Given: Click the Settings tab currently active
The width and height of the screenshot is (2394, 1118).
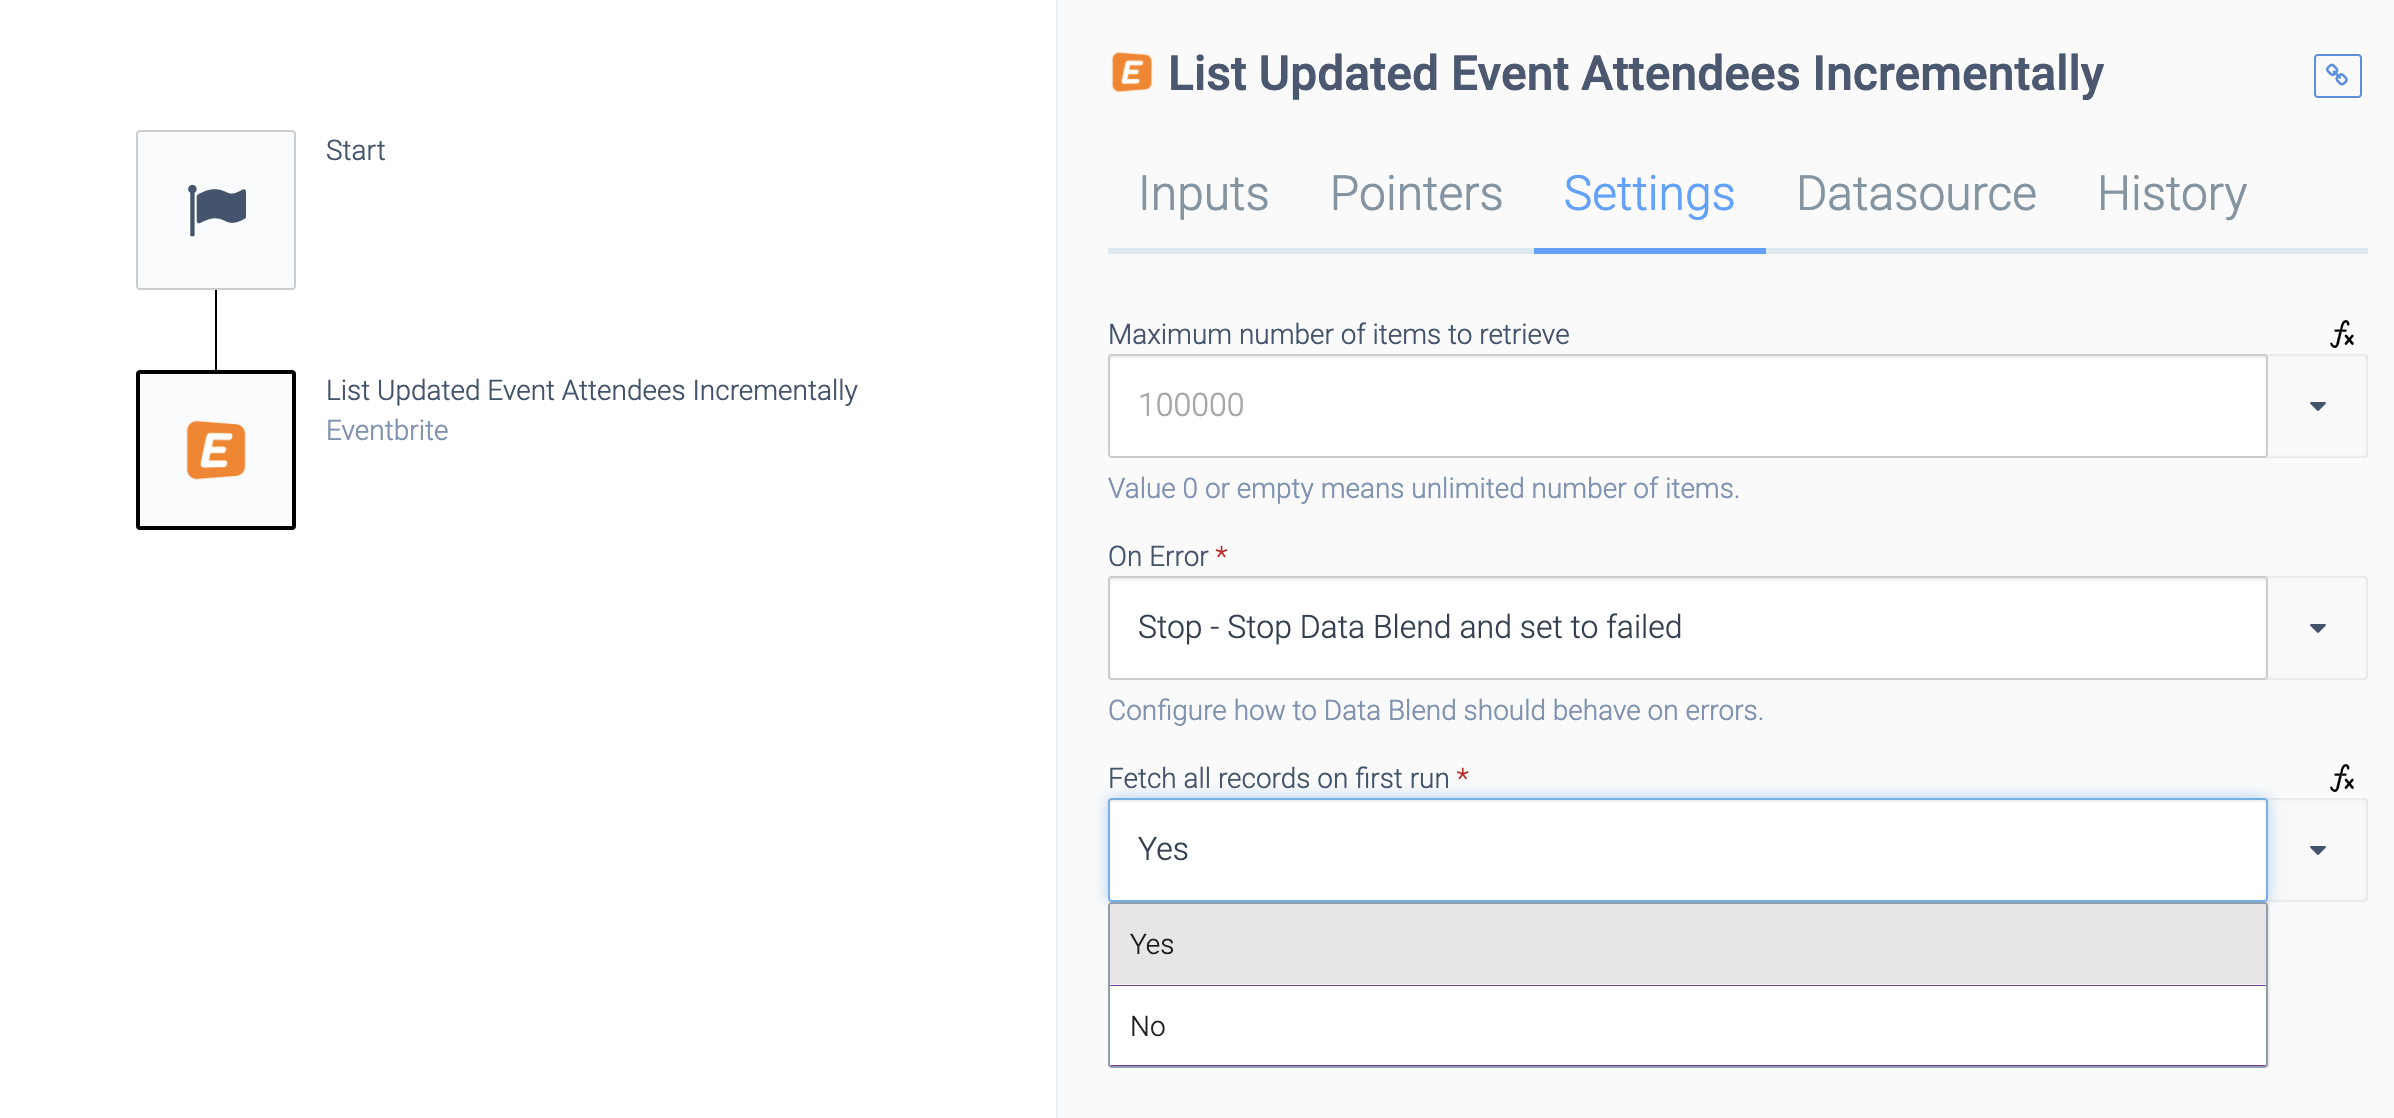Looking at the screenshot, I should pyautogui.click(x=1649, y=192).
